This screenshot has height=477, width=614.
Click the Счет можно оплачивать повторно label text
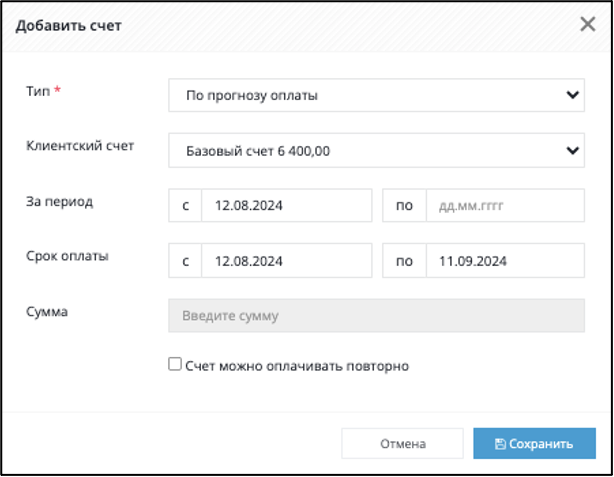coord(297,366)
